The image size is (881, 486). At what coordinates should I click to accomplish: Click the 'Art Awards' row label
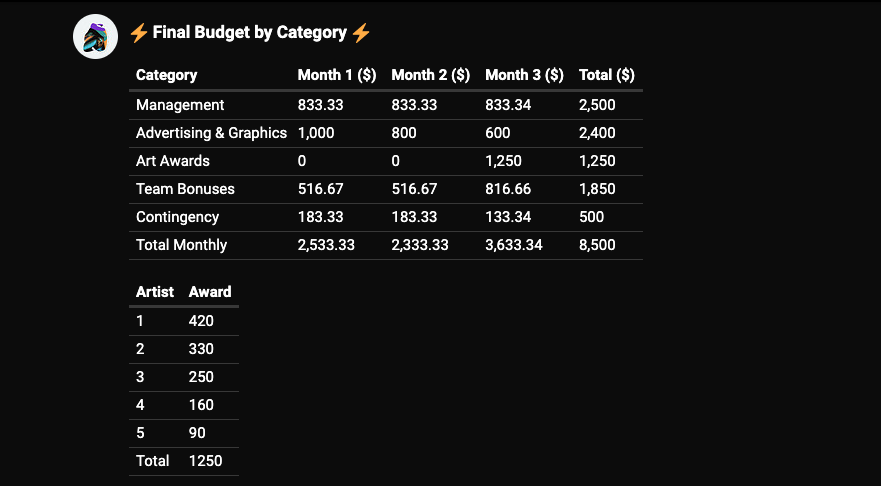pyautogui.click(x=173, y=161)
